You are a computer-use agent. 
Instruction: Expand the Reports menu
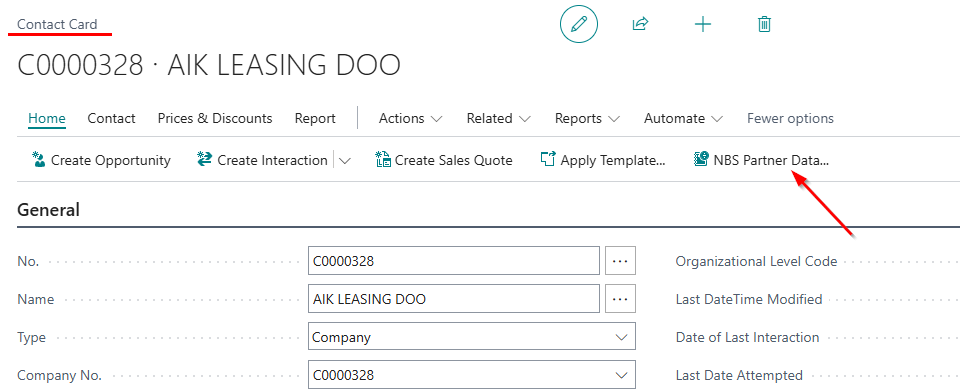tap(587, 118)
